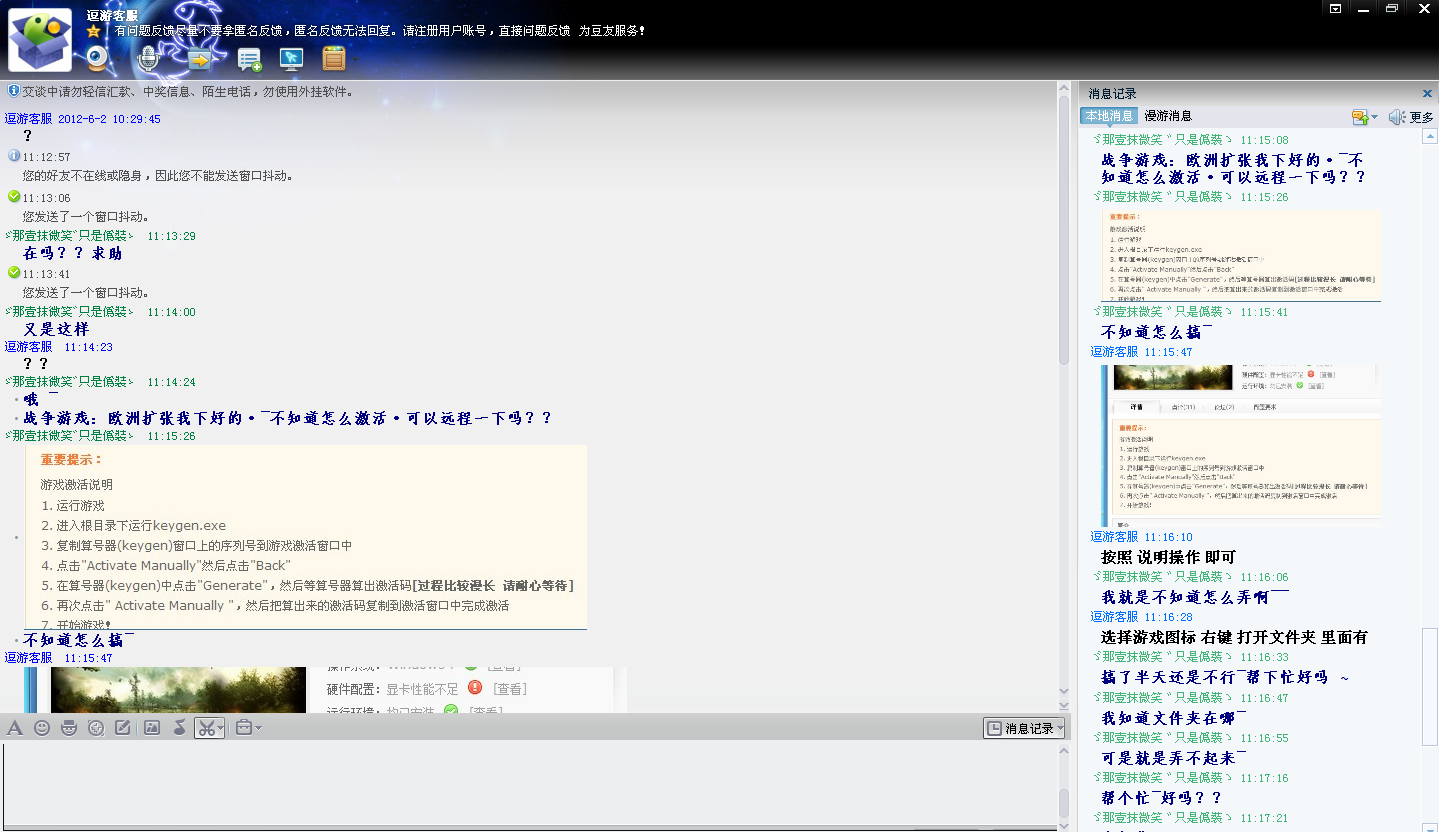Image resolution: width=1439 pixels, height=832 pixels.
Task: Click the star level icon under contact name
Action: click(x=93, y=31)
